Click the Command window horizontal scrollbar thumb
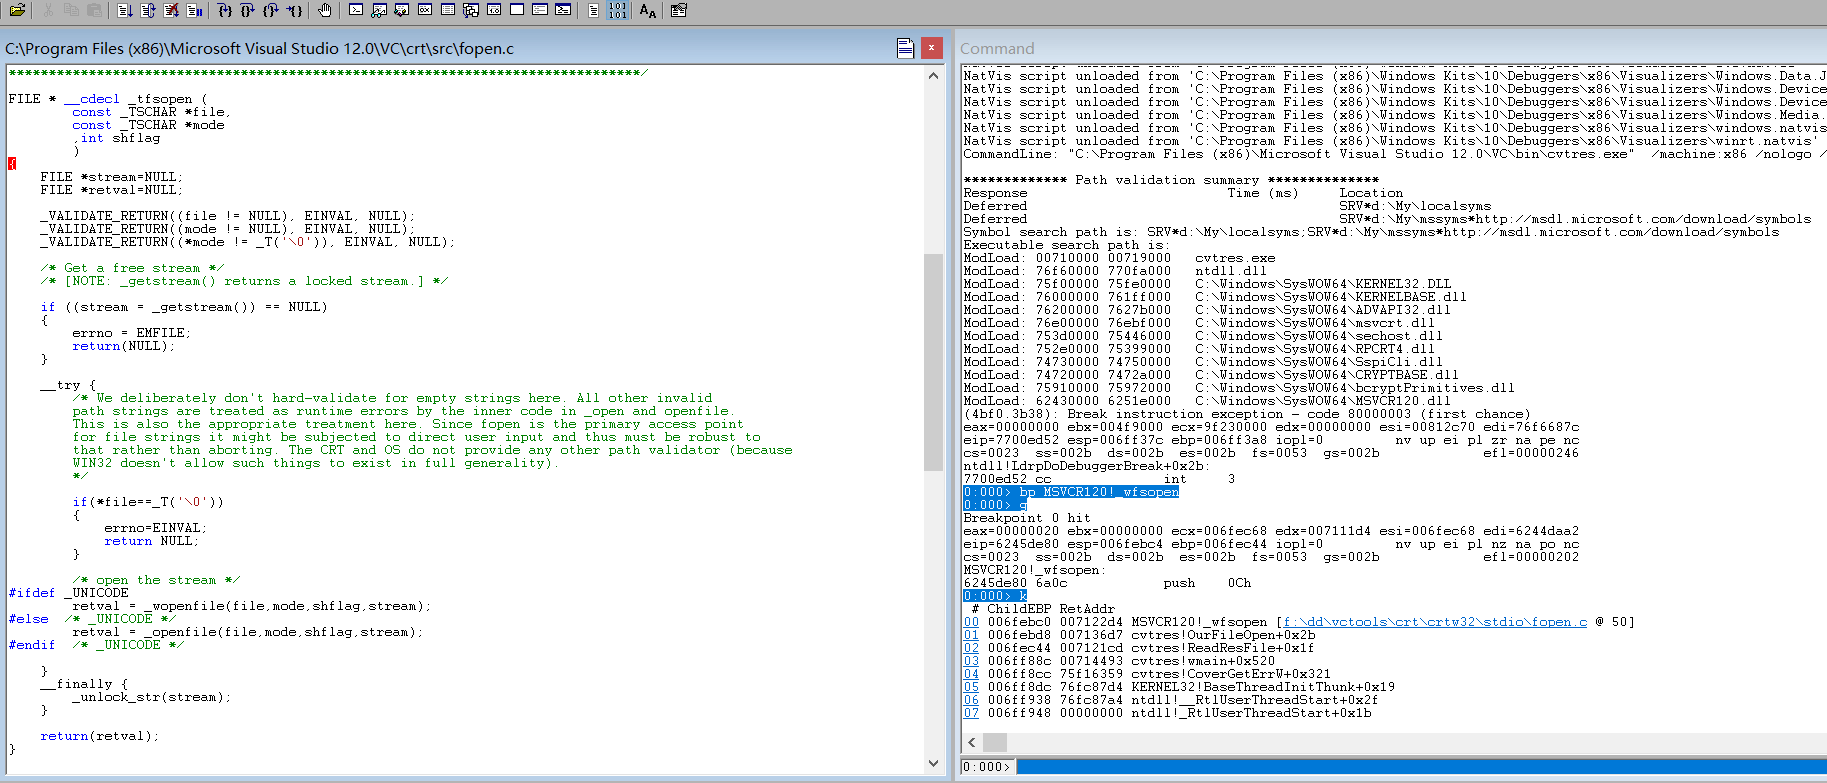Viewport: 1827px width, 783px height. [995, 742]
